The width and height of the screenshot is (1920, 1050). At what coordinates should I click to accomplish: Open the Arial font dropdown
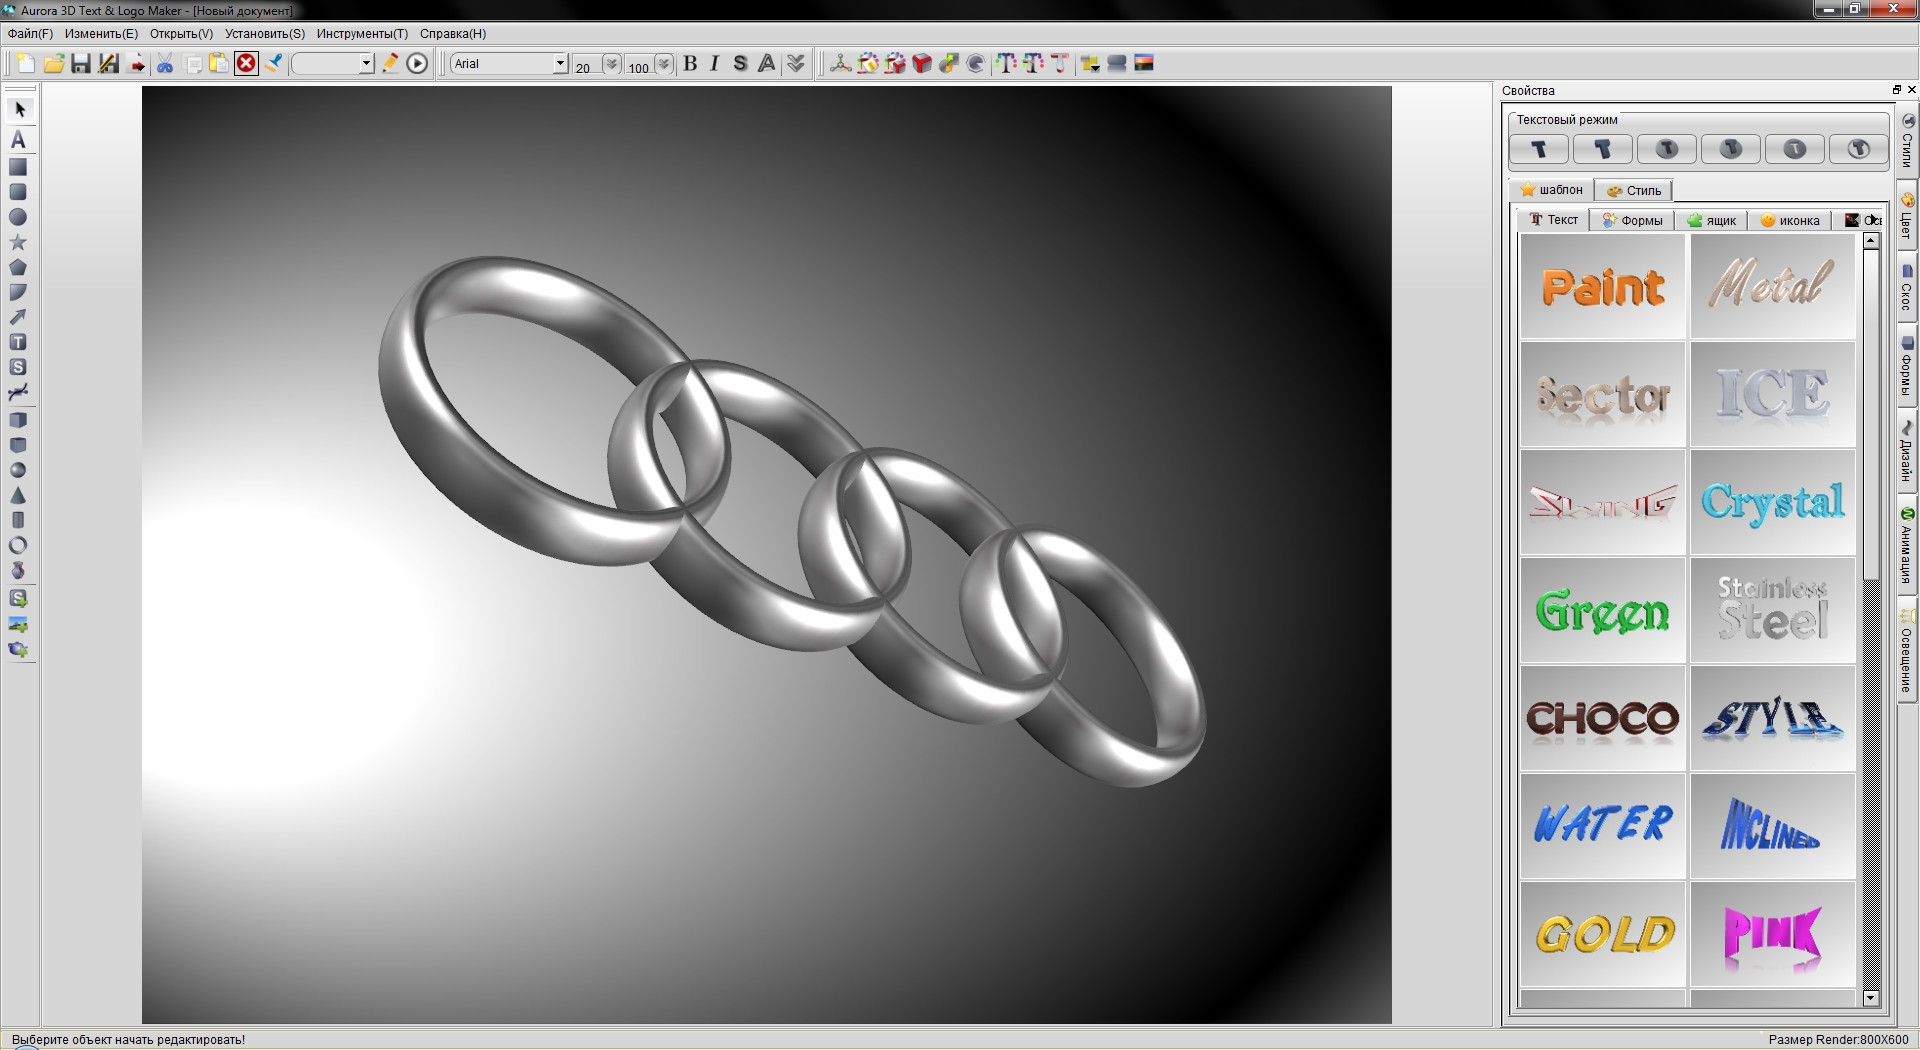(560, 64)
